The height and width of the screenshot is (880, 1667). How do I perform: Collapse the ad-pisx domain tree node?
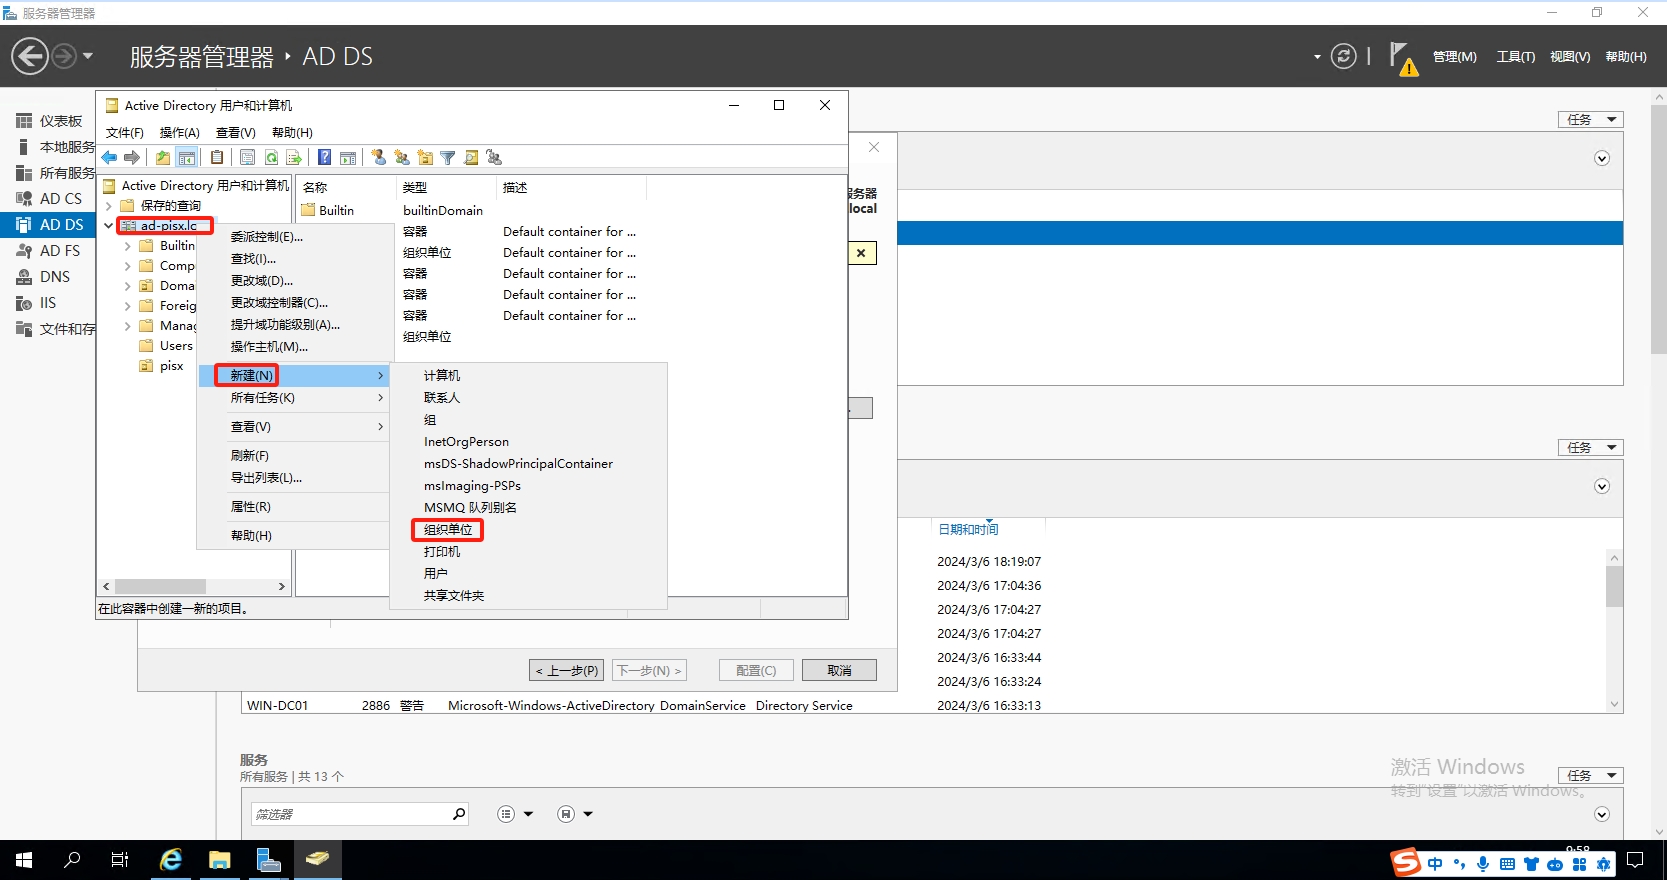108,226
